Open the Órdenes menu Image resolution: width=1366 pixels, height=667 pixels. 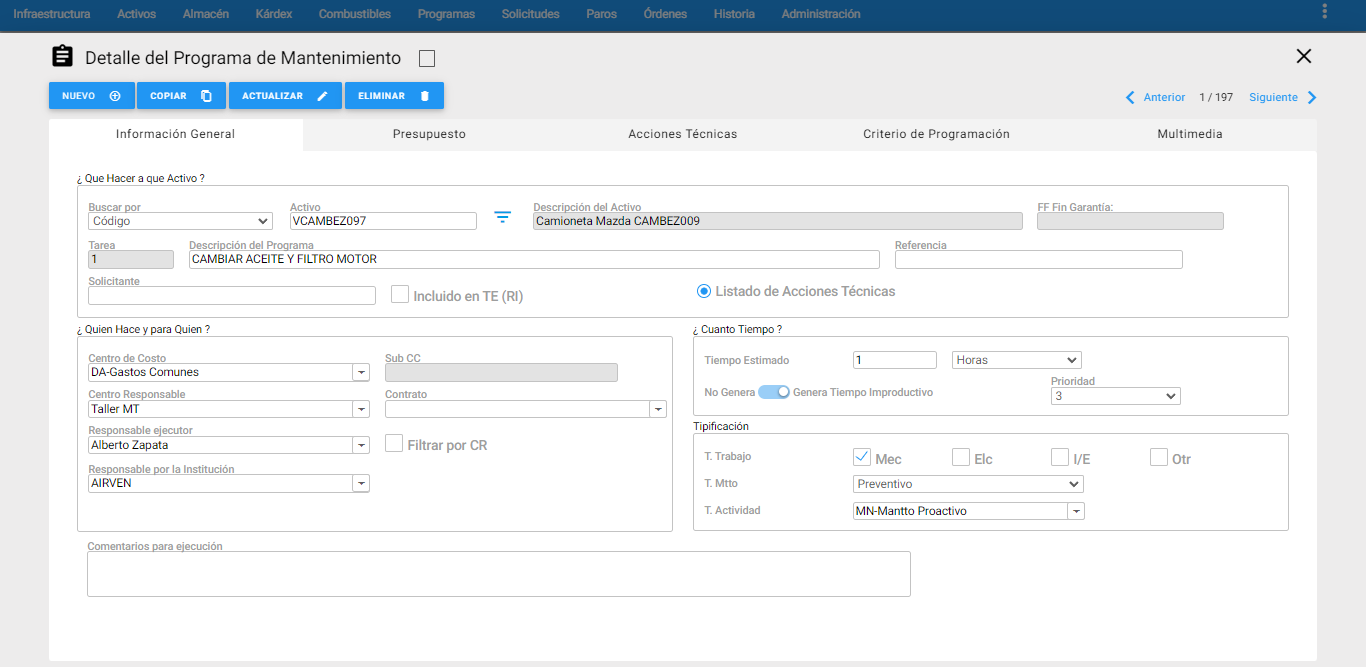click(x=665, y=14)
